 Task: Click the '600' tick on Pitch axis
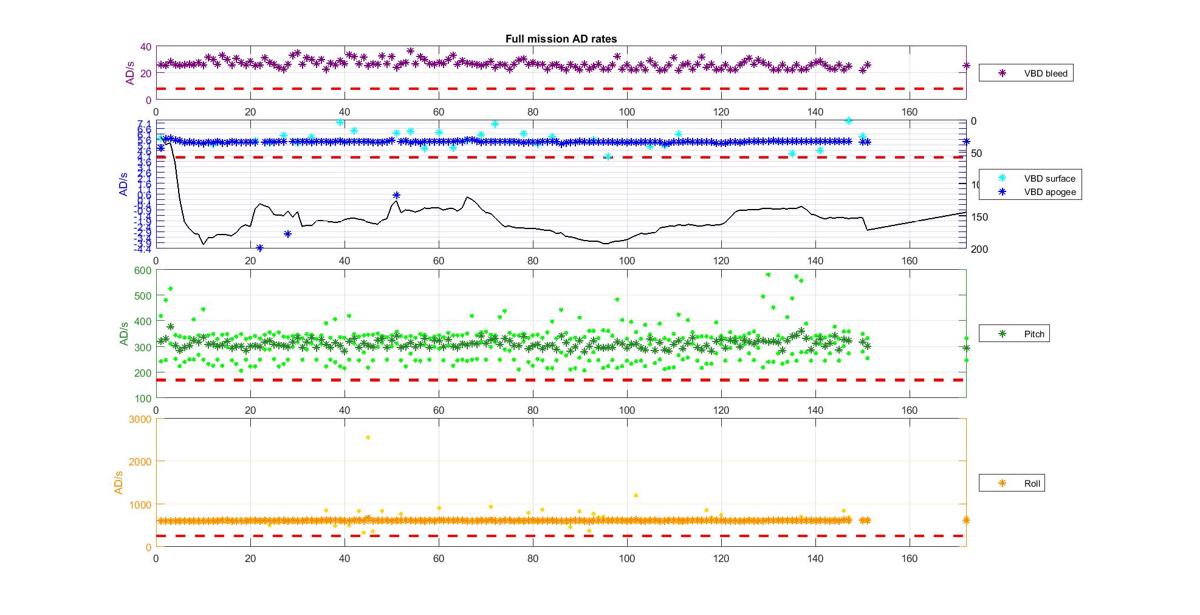(143, 271)
